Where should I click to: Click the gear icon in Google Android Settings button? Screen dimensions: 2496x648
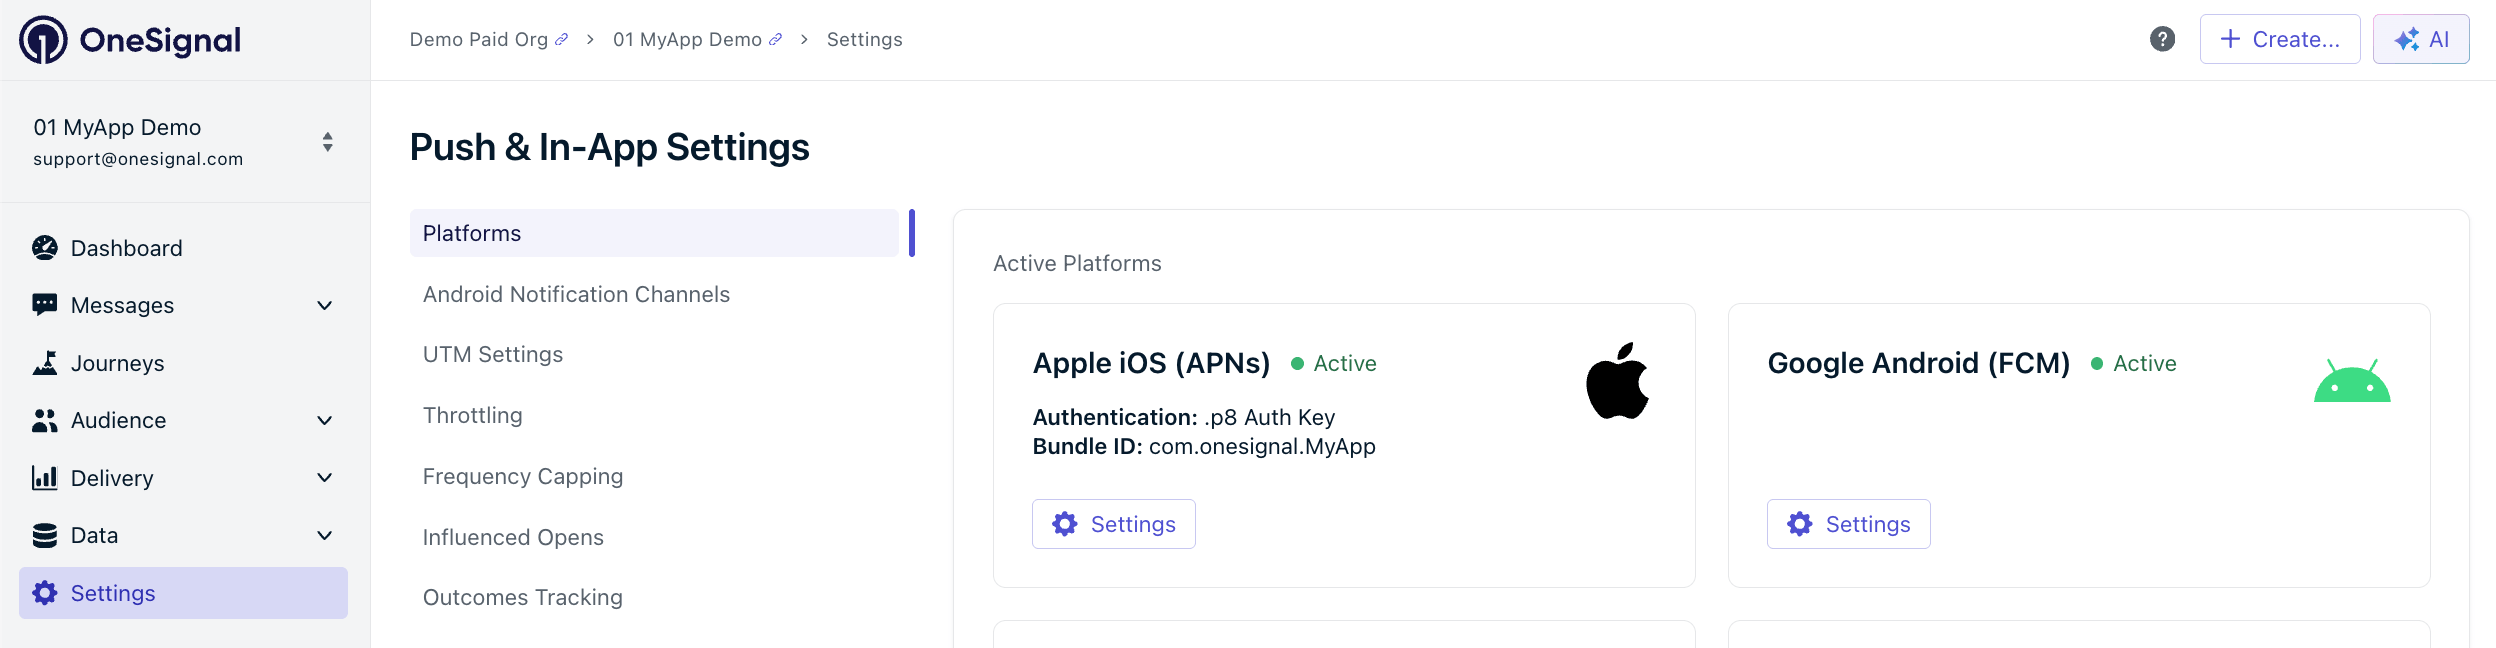pos(1800,524)
